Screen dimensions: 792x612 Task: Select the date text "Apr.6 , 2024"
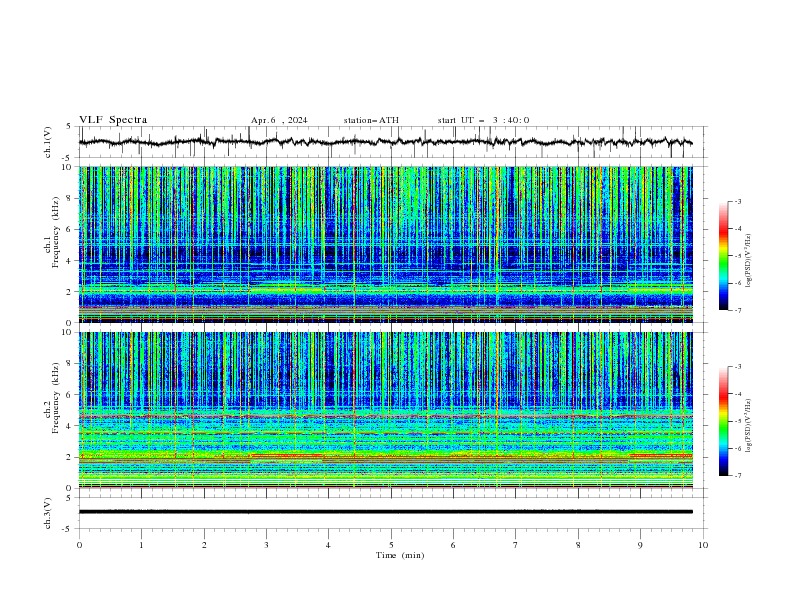point(279,120)
